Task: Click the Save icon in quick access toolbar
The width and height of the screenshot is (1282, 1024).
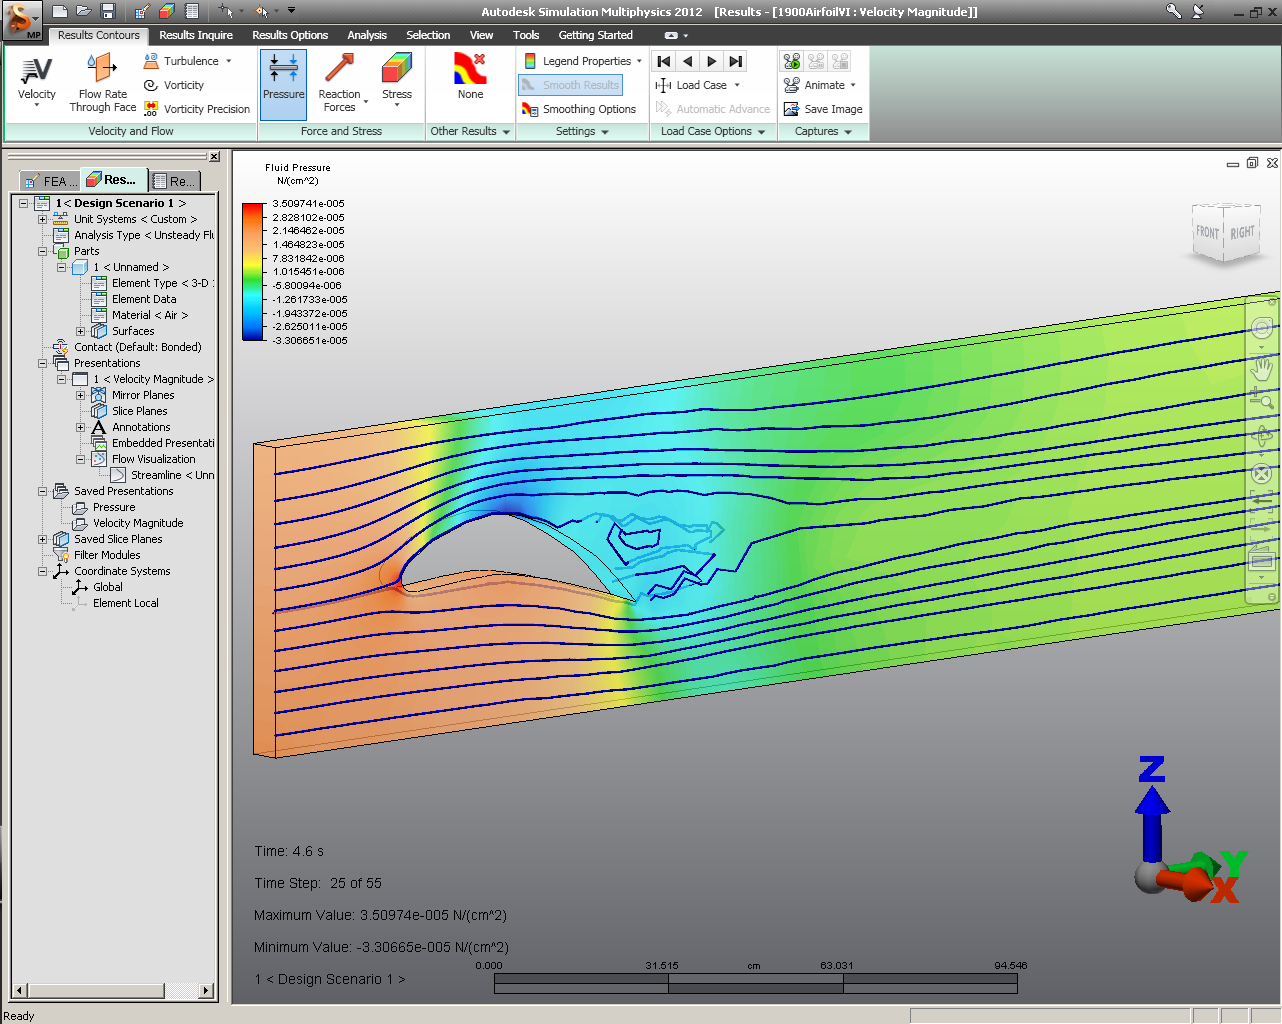Action: [x=108, y=11]
